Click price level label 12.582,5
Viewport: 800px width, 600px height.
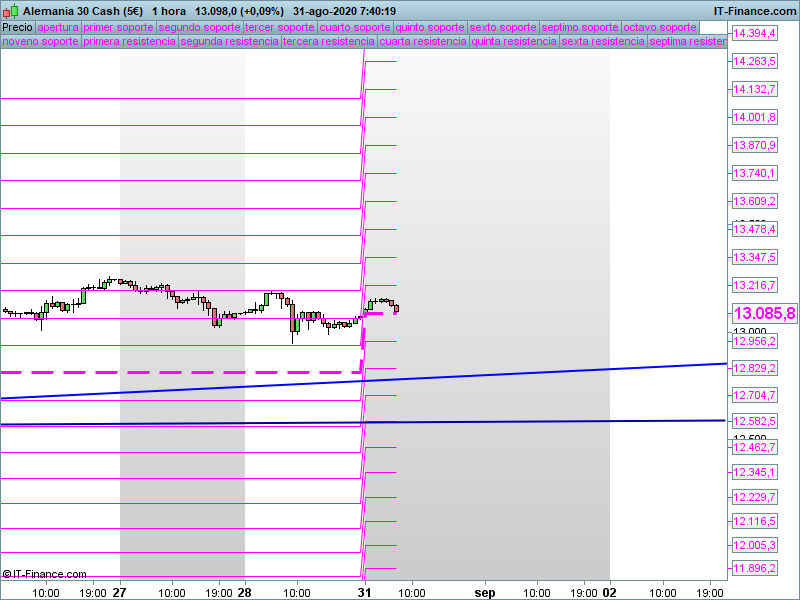[x=755, y=421]
